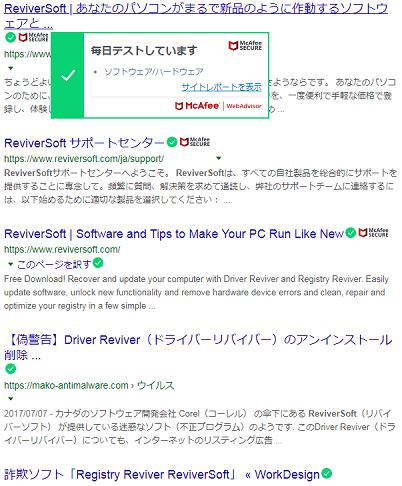Click green checkmark after 'Run Like New' title
Image resolution: width=402 pixels, height=486 pixels.
pyautogui.click(x=350, y=232)
